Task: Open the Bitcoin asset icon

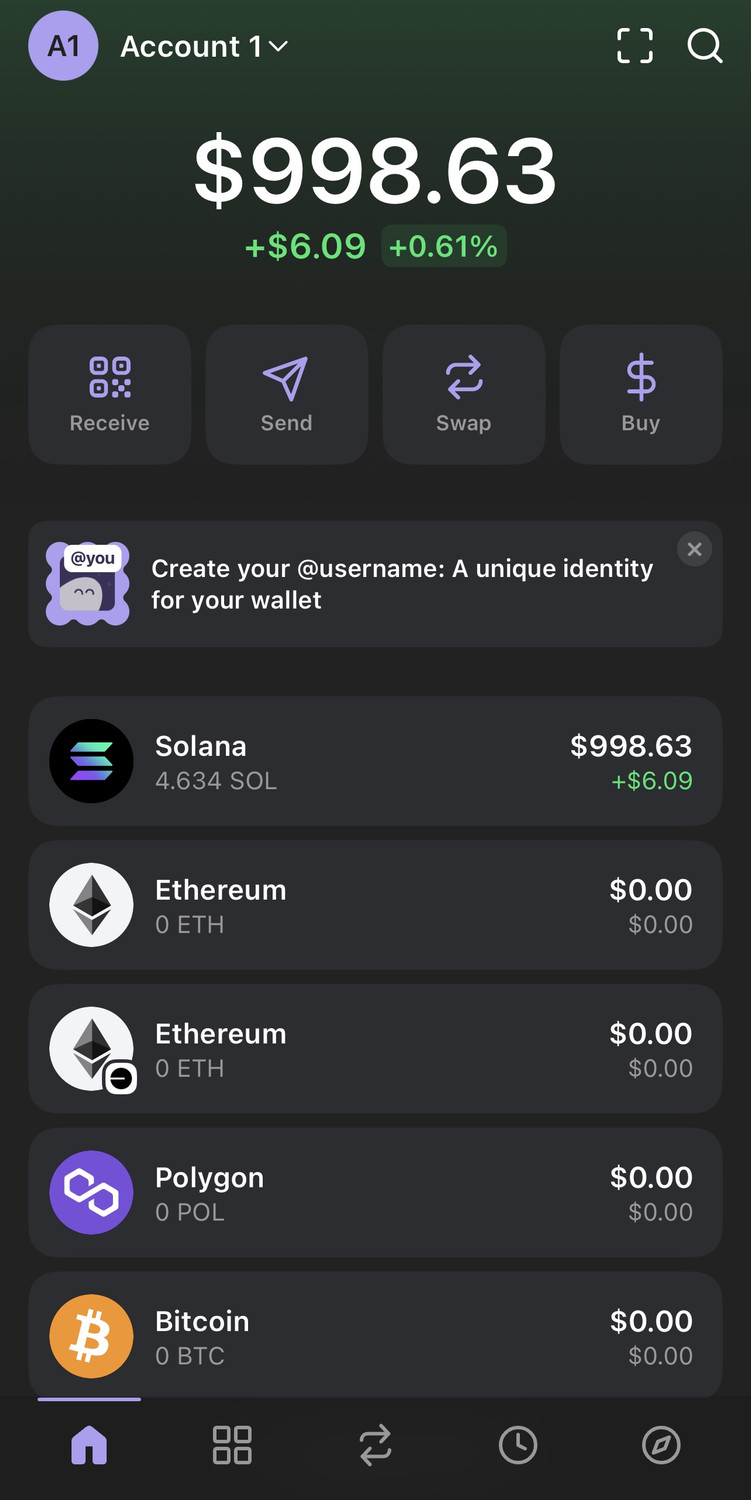Action: pyautogui.click(x=92, y=1336)
